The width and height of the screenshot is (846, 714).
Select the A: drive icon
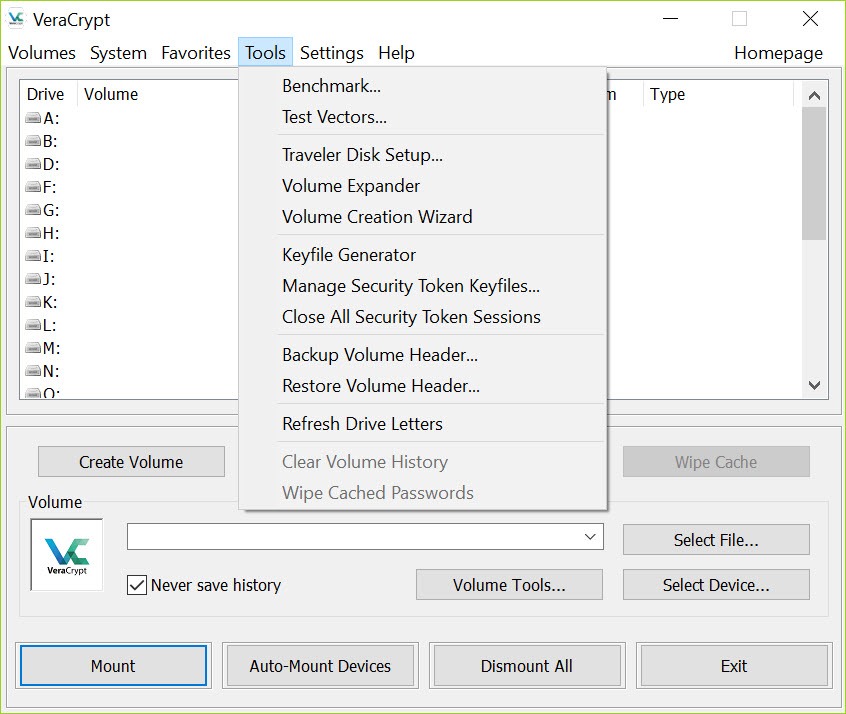click(33, 118)
